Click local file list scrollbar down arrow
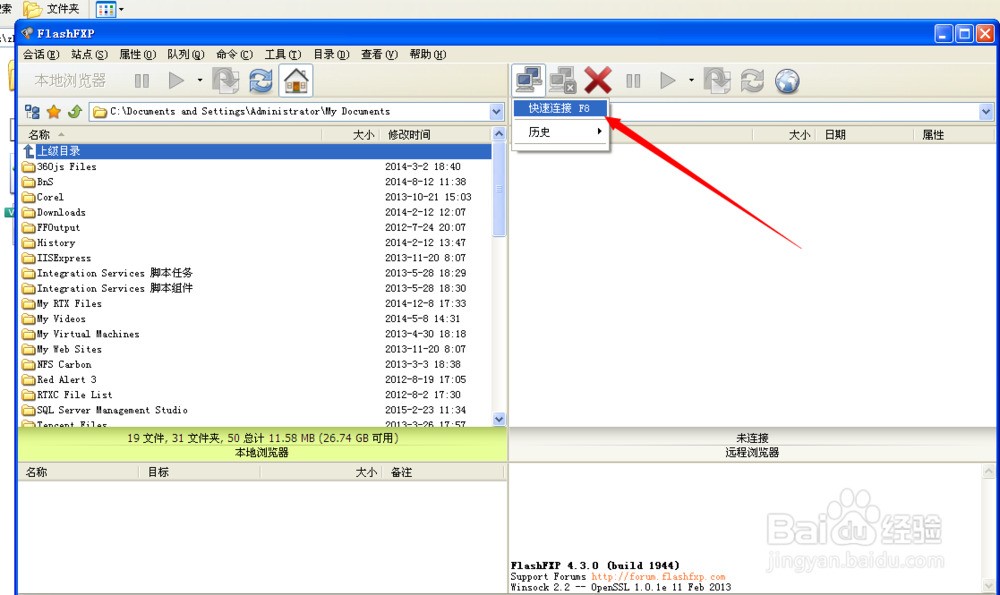Viewport: 1000px width, 595px height. click(x=499, y=419)
